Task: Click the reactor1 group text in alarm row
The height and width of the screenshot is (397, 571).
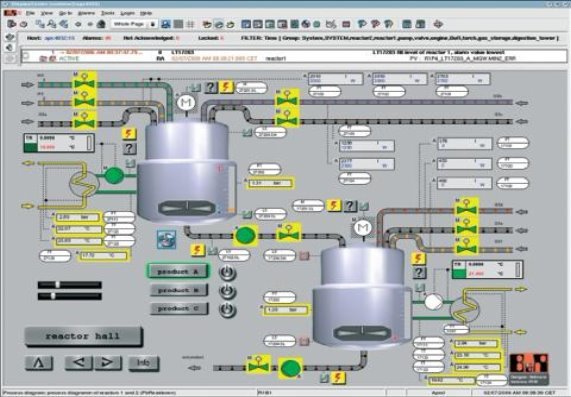Action: click(x=275, y=58)
